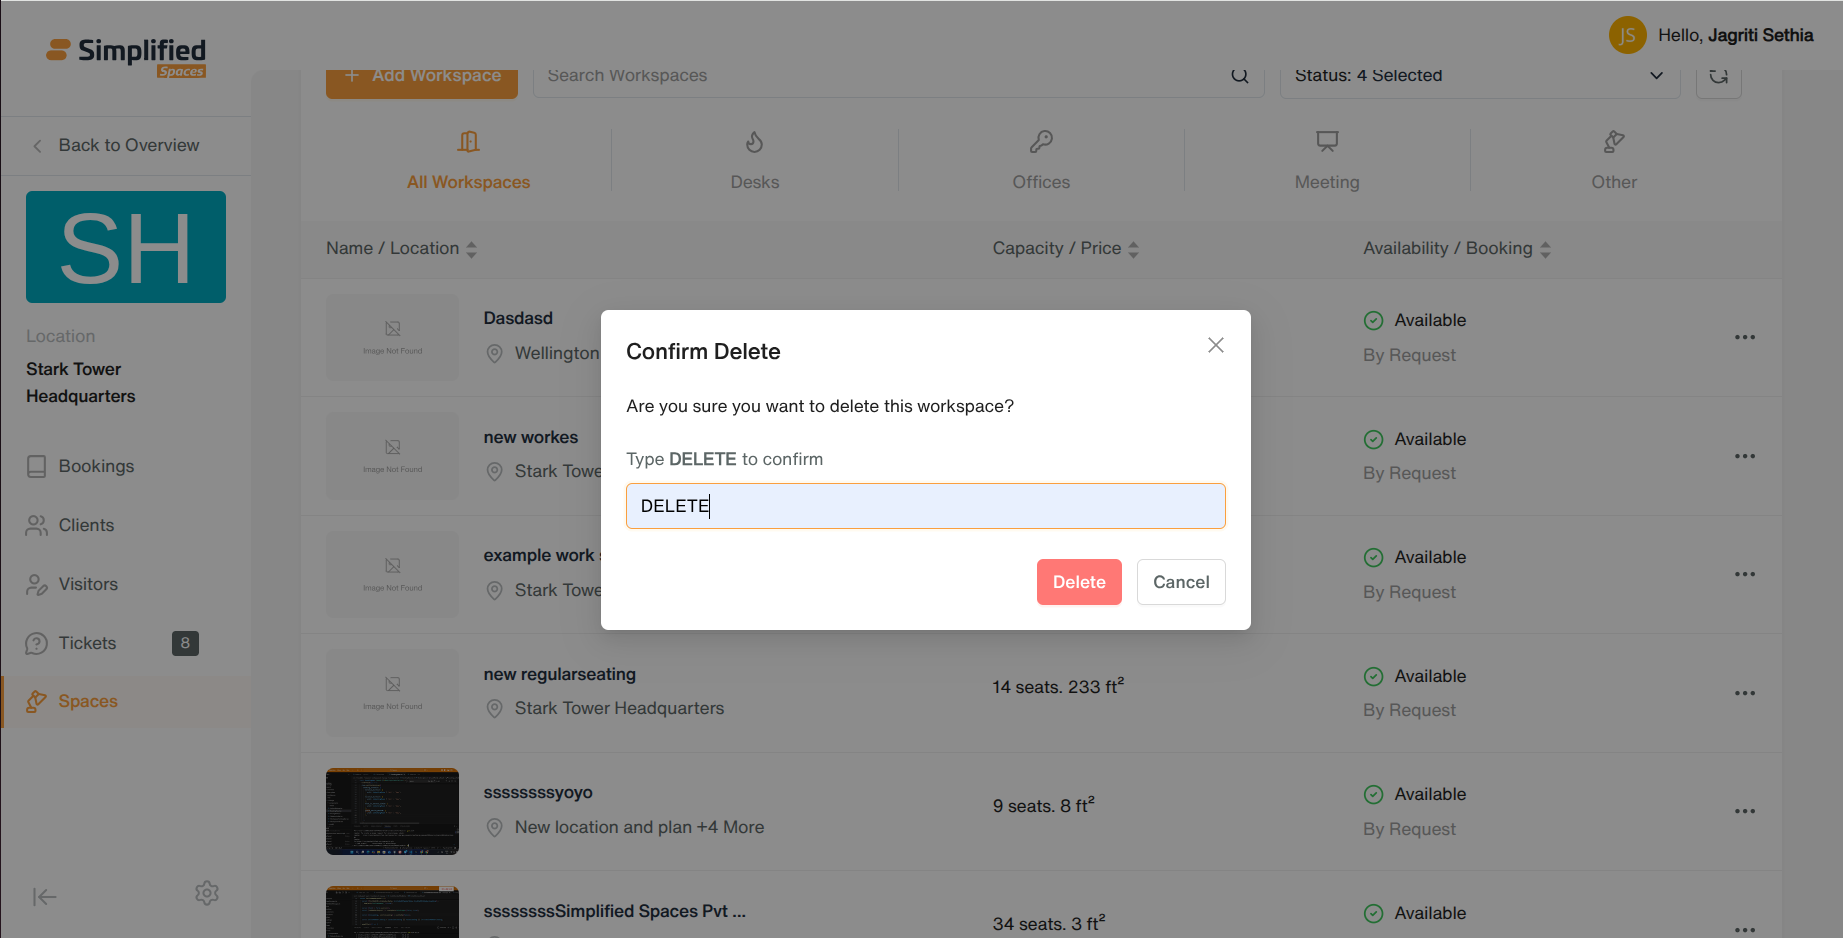Cancel the workspace deletion
Viewport: 1843px width, 938px height.
(x=1181, y=582)
